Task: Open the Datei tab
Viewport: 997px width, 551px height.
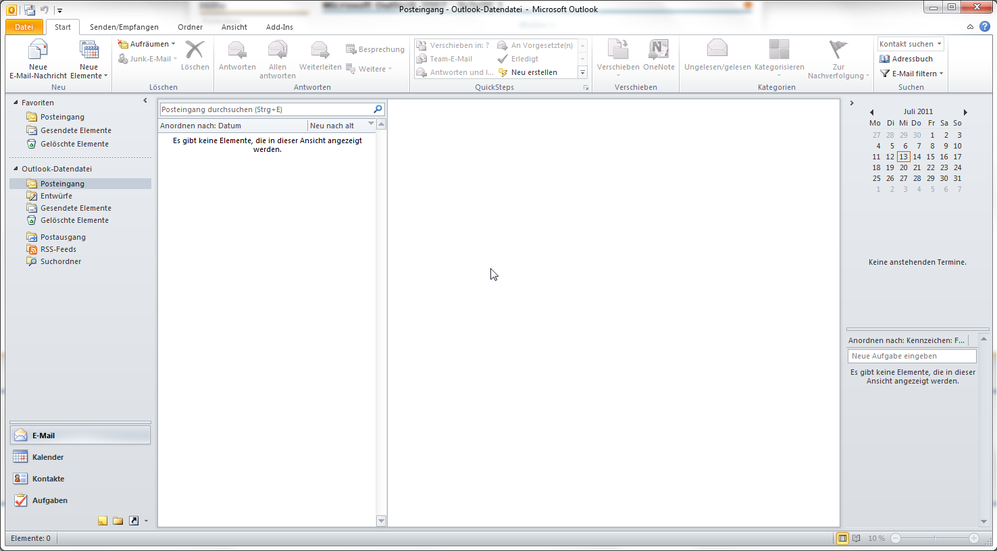Action: [24, 27]
